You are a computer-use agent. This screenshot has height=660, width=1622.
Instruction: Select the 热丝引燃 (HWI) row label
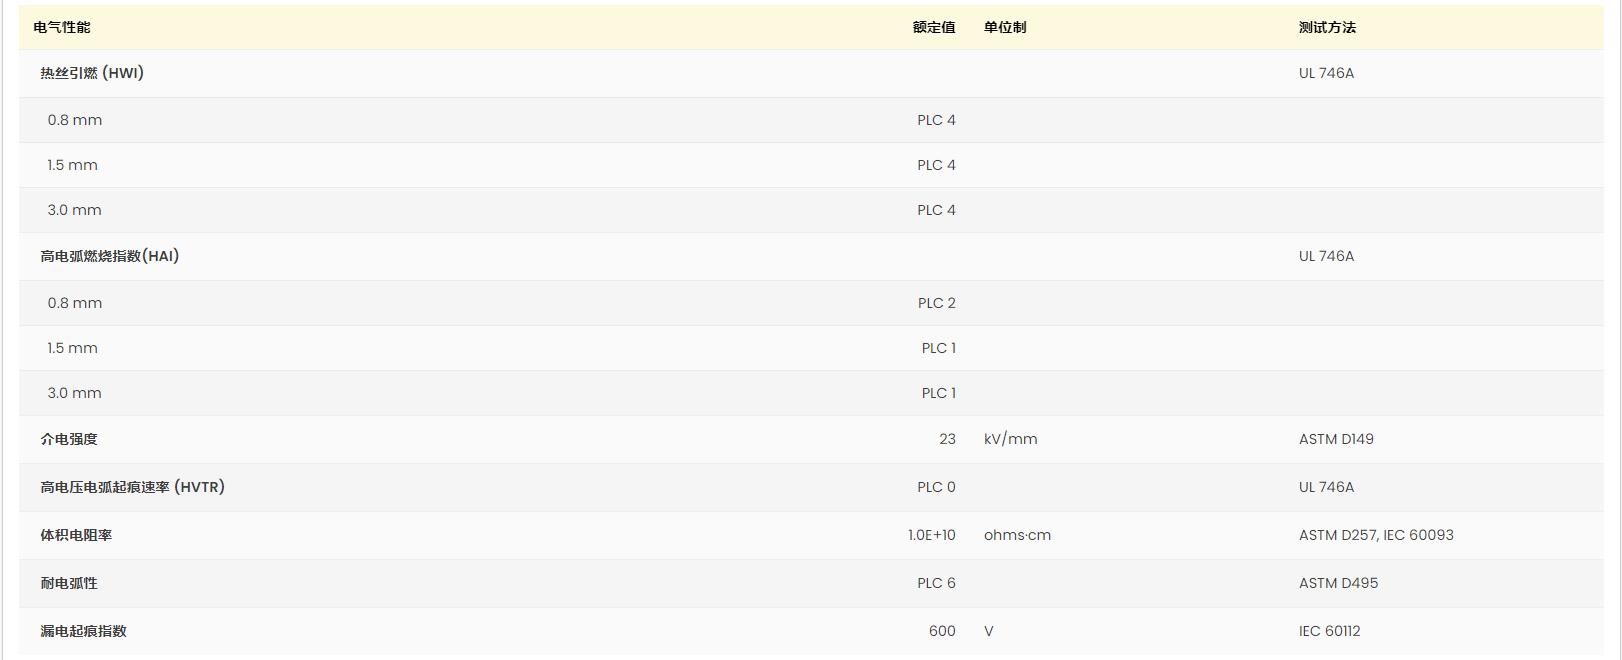92,73
